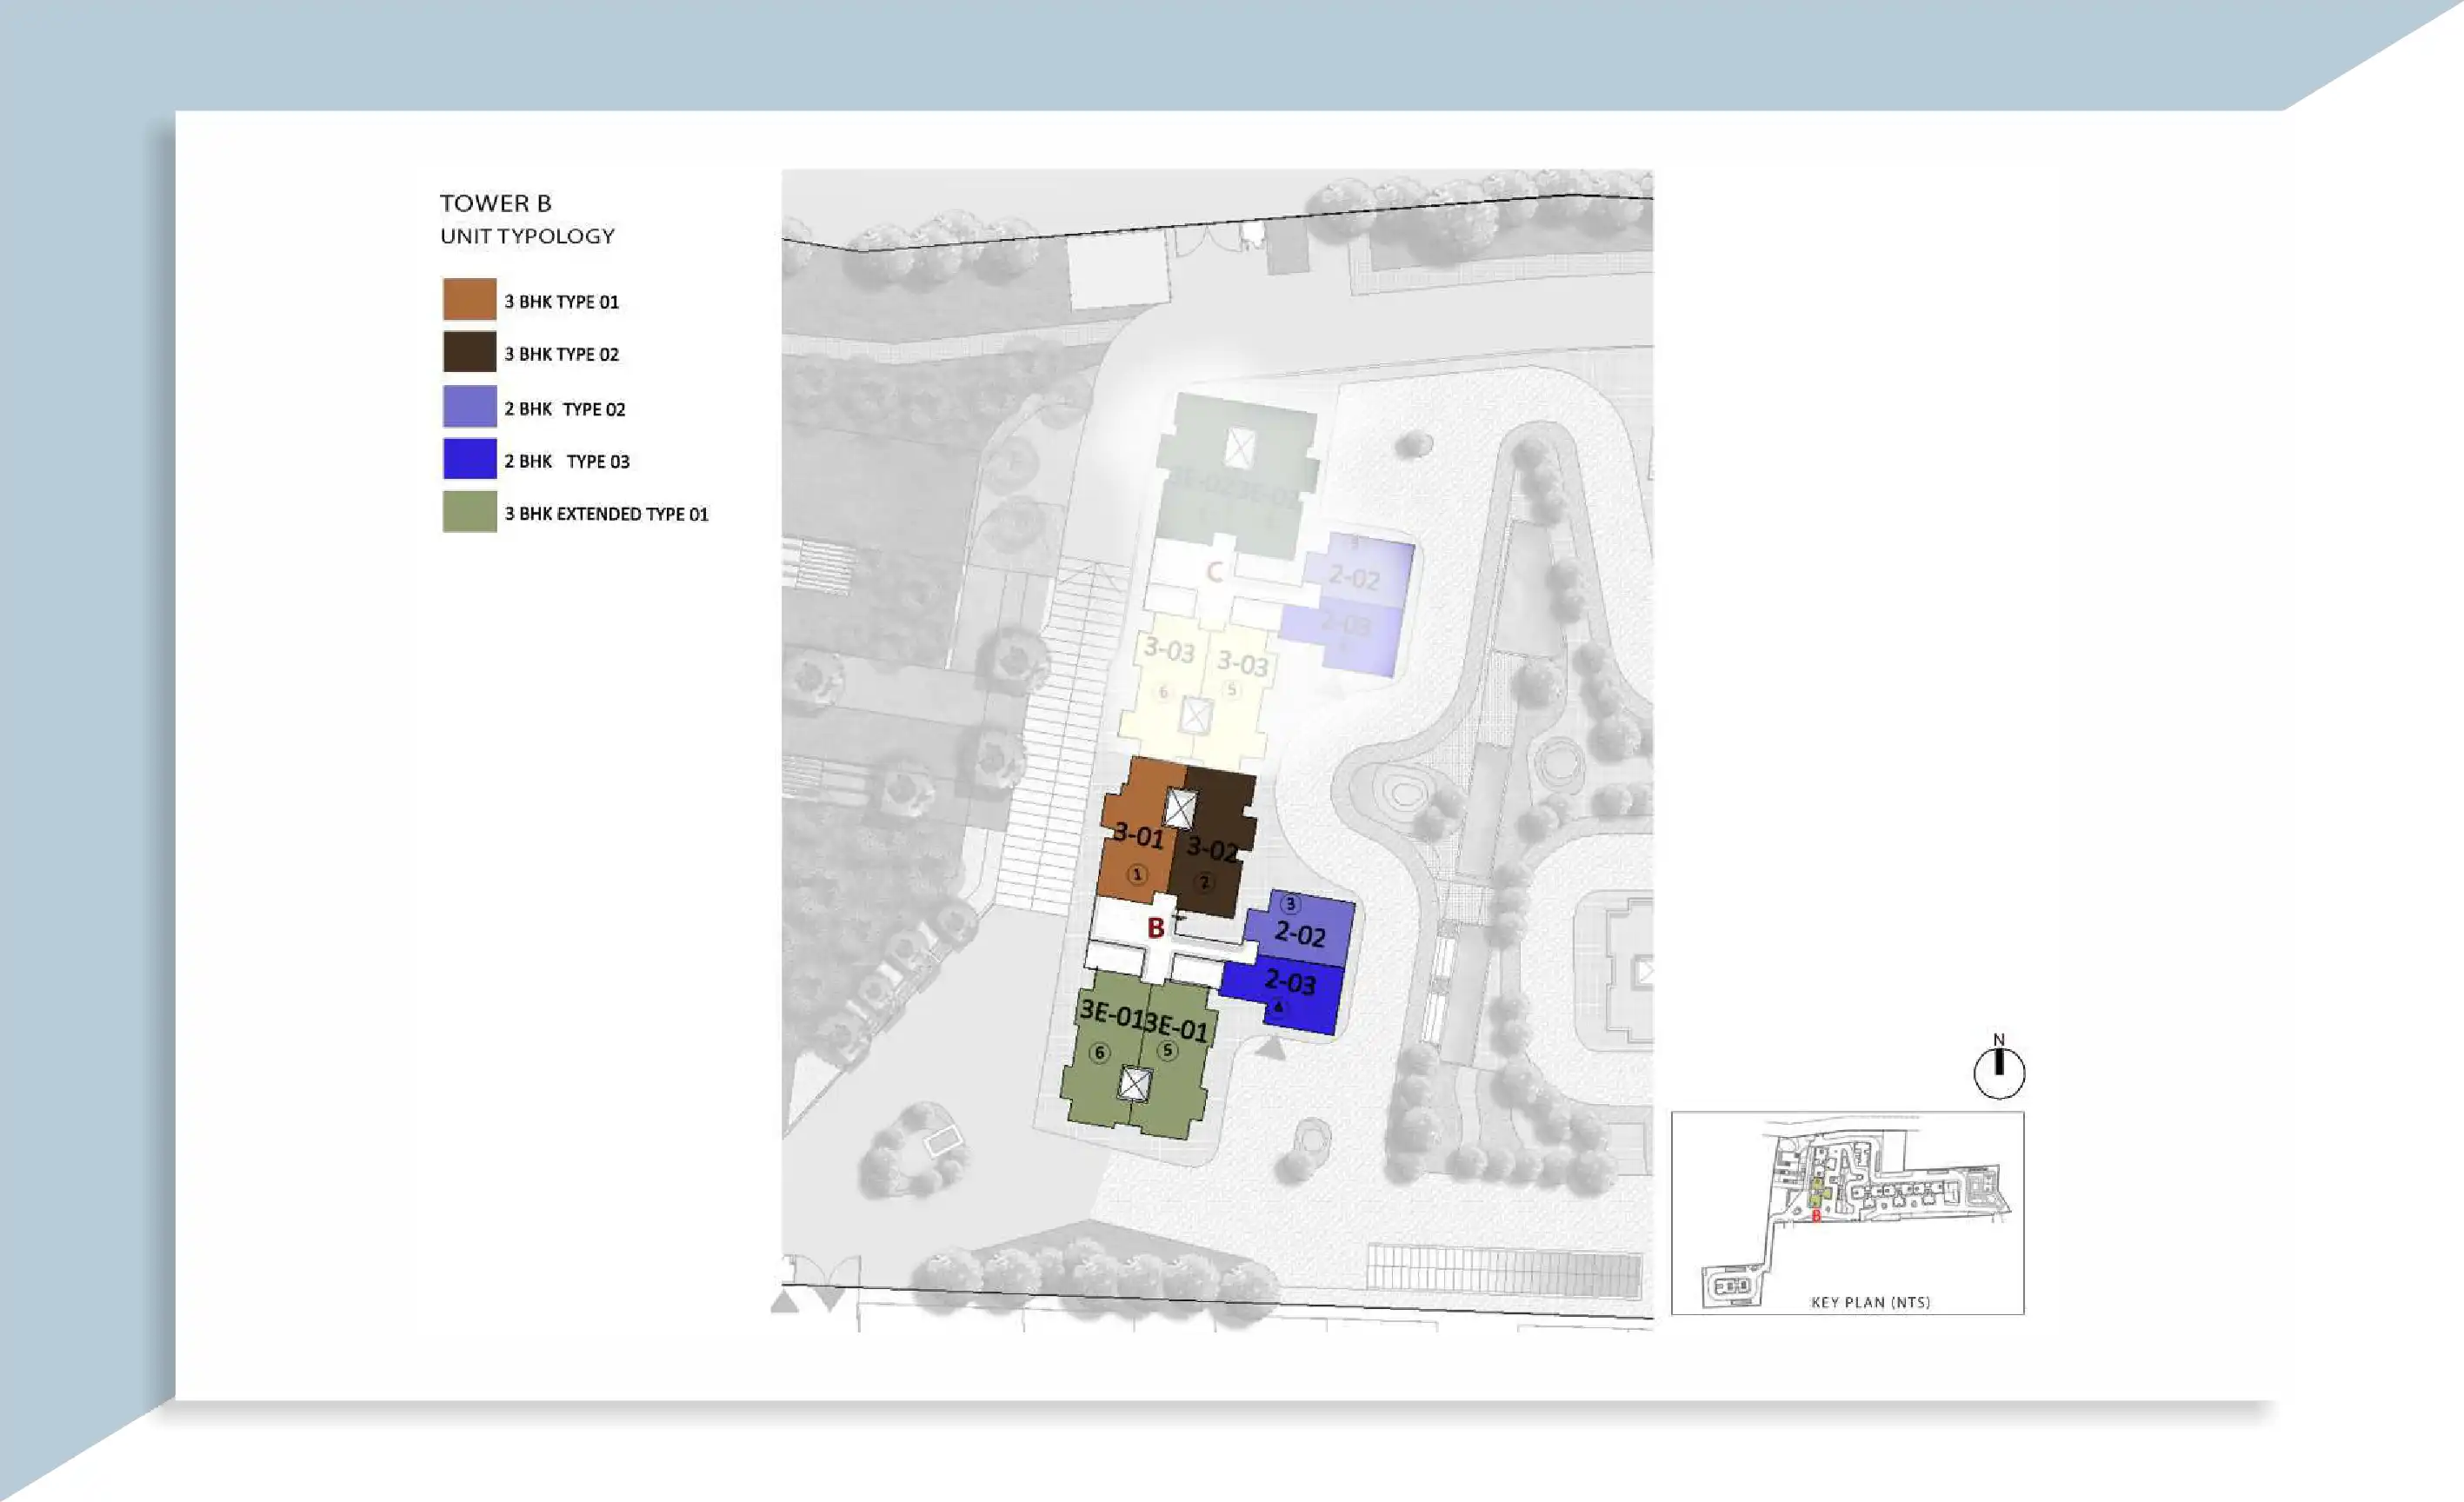Click the crossed shaft box between 3-01 and 3-02

pyautogui.click(x=1180, y=809)
